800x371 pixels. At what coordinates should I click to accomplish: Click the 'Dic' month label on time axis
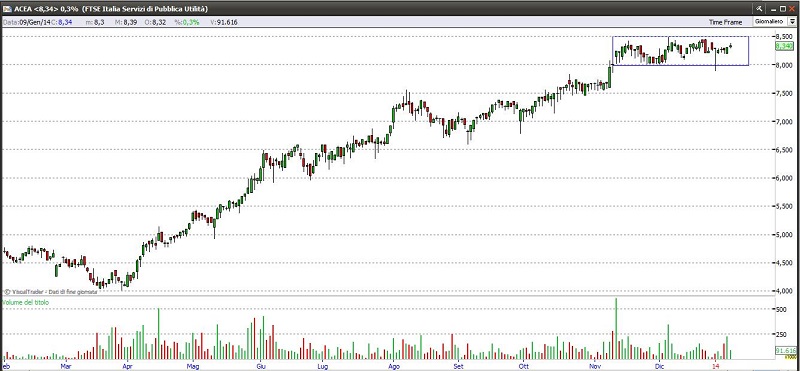[x=660, y=366]
